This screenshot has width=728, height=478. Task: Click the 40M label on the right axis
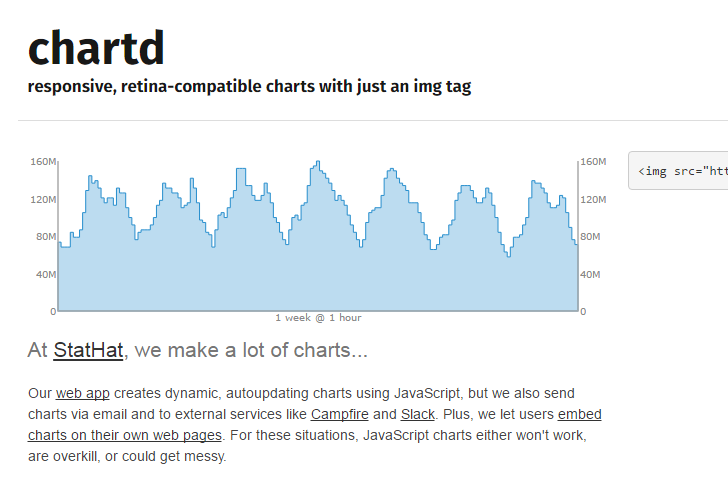tap(592, 274)
